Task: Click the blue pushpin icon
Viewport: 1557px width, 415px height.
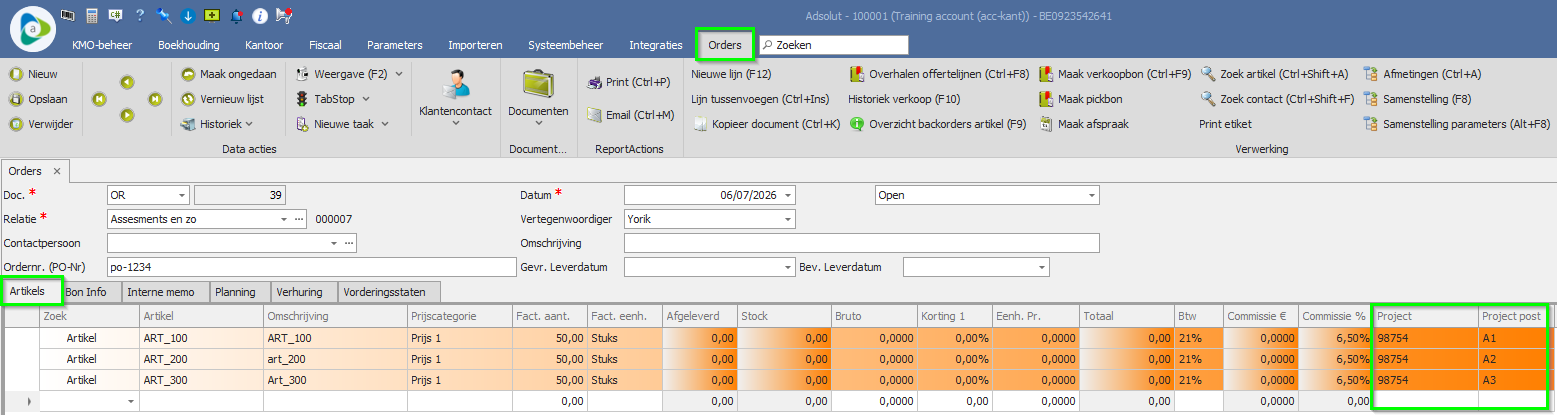Action: [164, 15]
